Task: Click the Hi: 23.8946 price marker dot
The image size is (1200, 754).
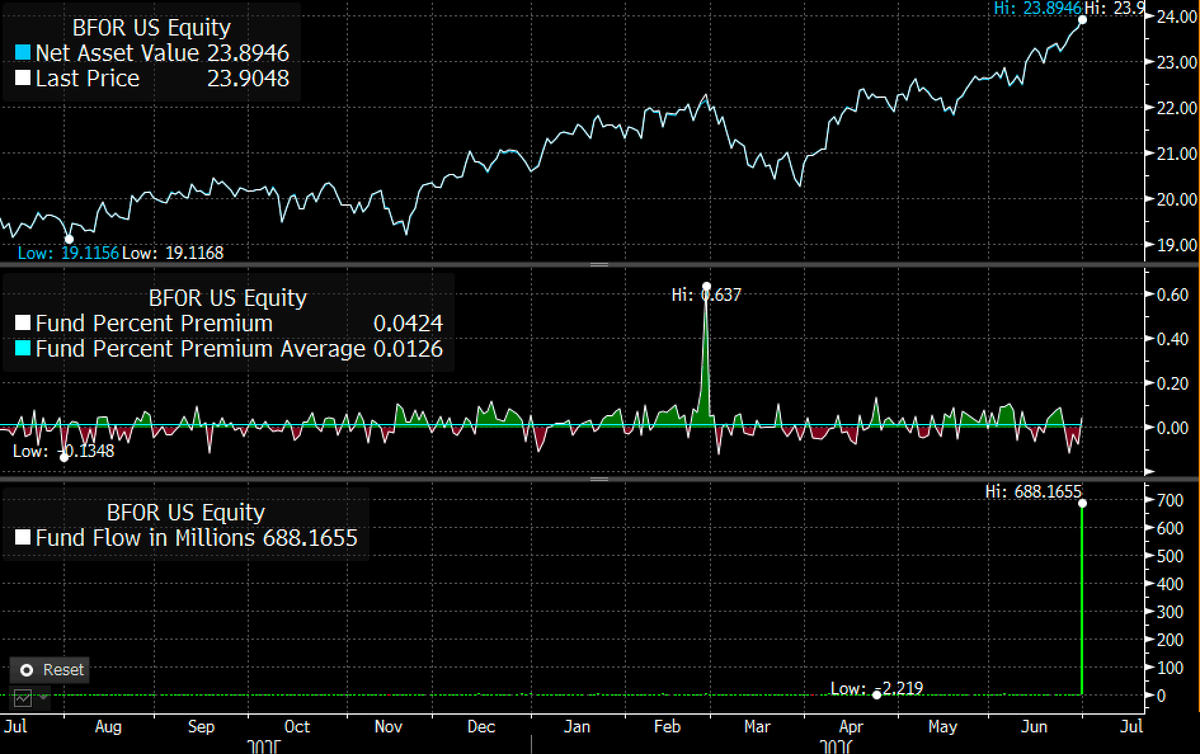Action: coord(1083,19)
